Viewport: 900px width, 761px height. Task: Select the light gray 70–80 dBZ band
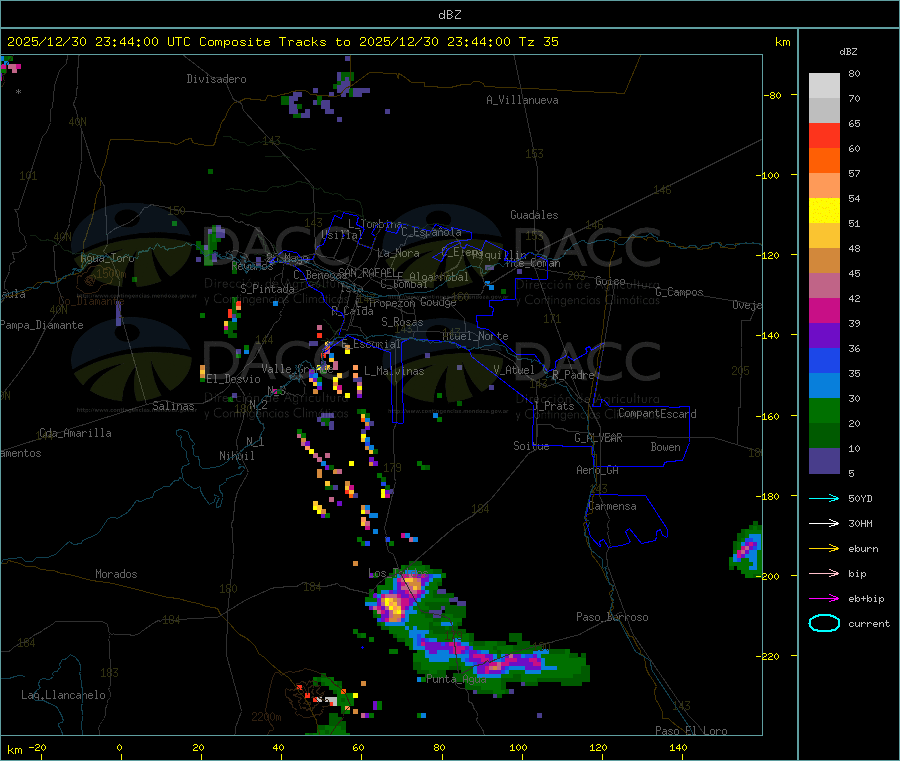824,86
